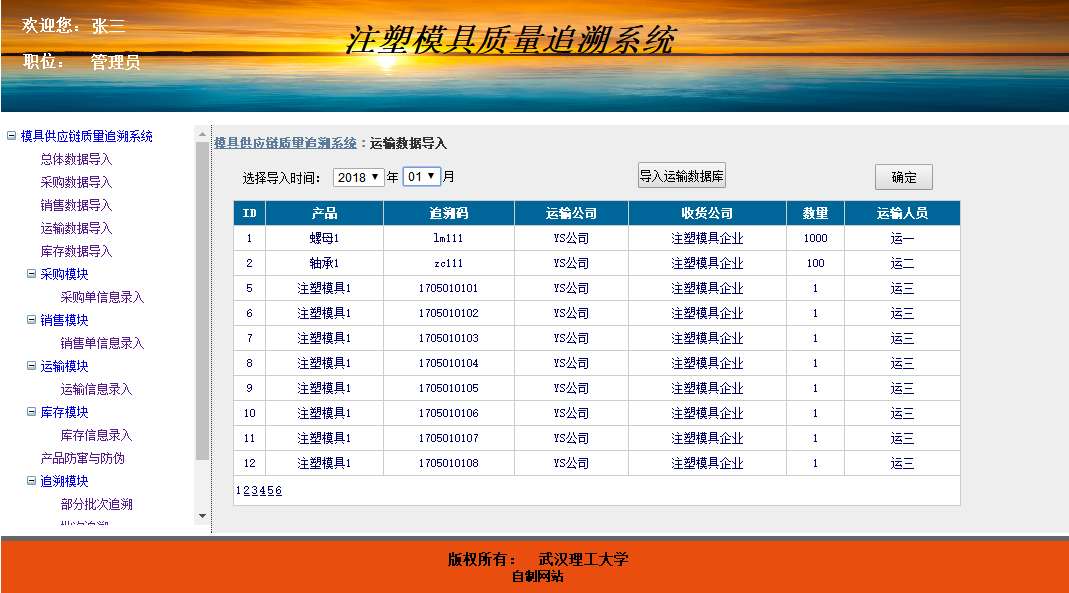Open the year 2018 dropdown
The image size is (1069, 593).
click(359, 177)
